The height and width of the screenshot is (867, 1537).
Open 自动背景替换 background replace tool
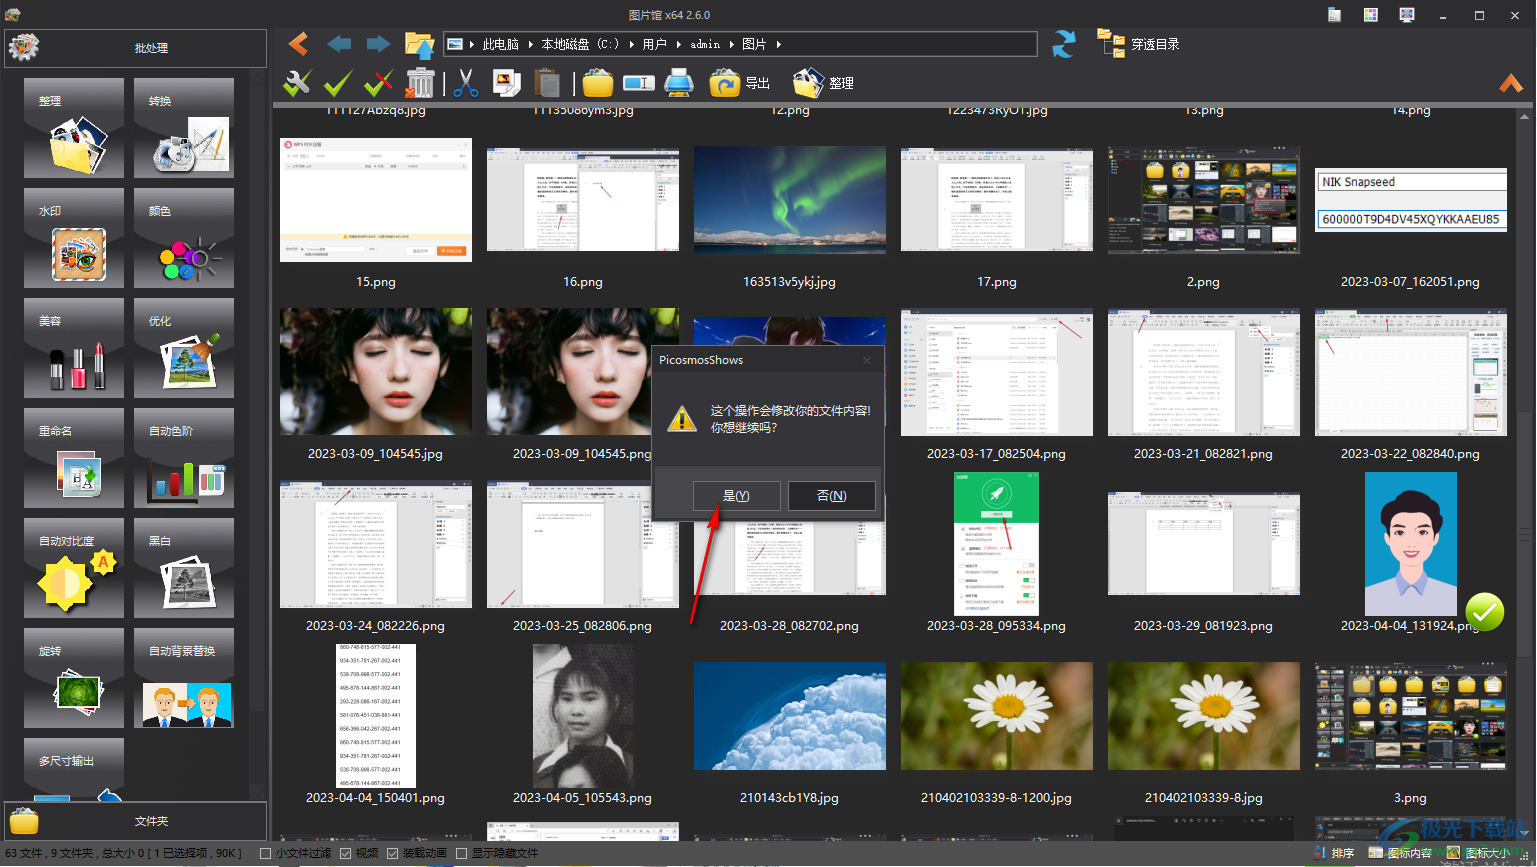pos(184,679)
